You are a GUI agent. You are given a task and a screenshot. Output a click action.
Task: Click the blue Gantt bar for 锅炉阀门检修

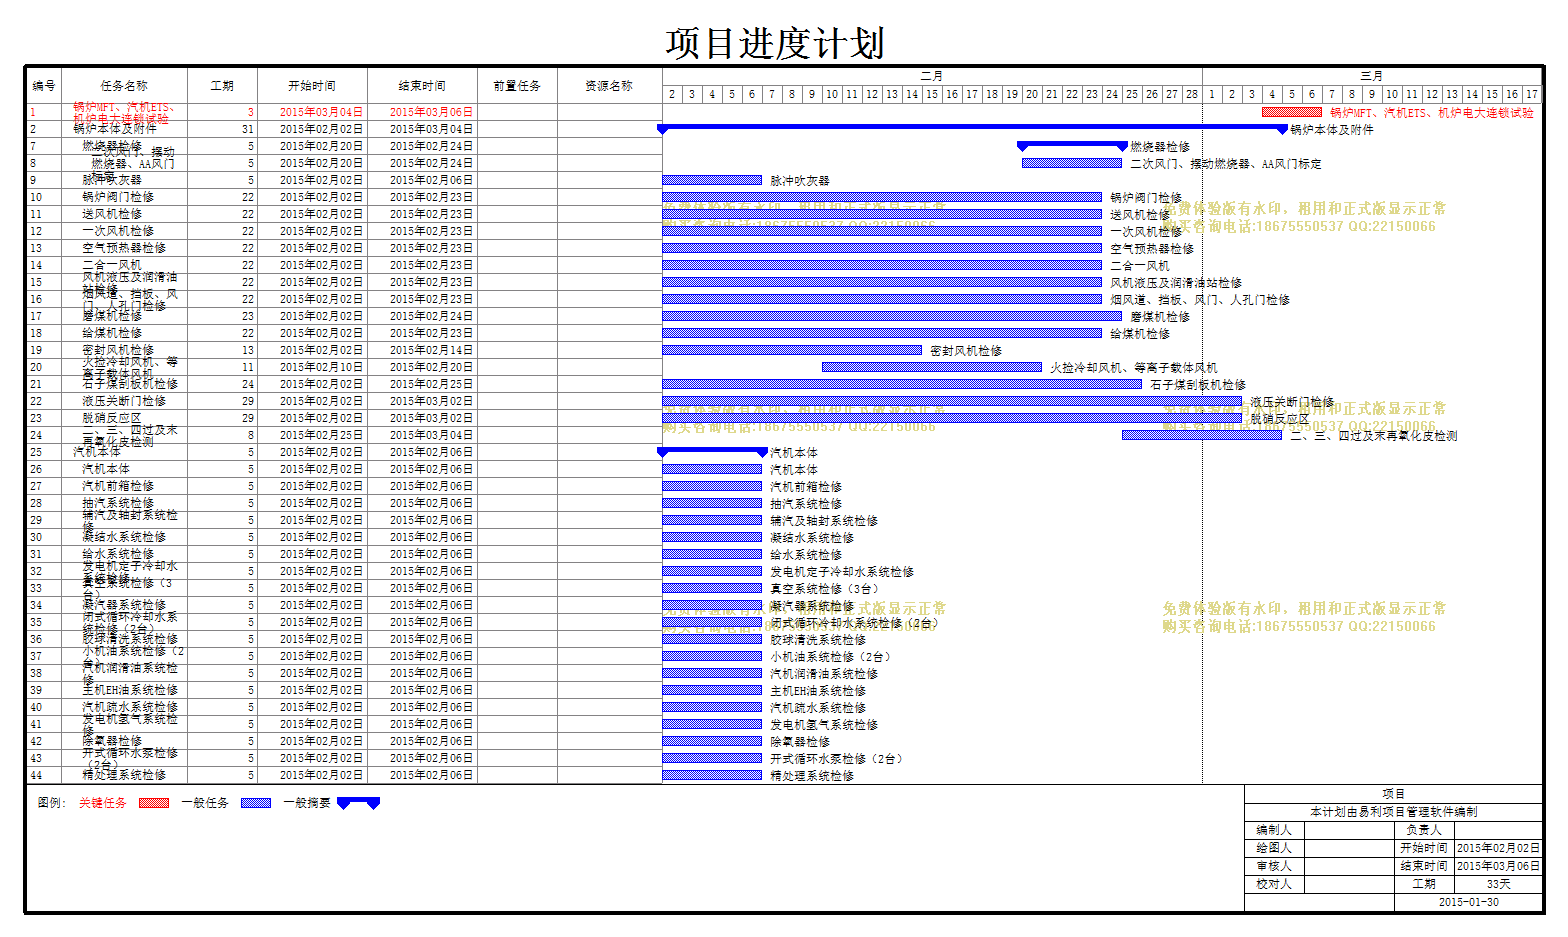click(x=882, y=197)
